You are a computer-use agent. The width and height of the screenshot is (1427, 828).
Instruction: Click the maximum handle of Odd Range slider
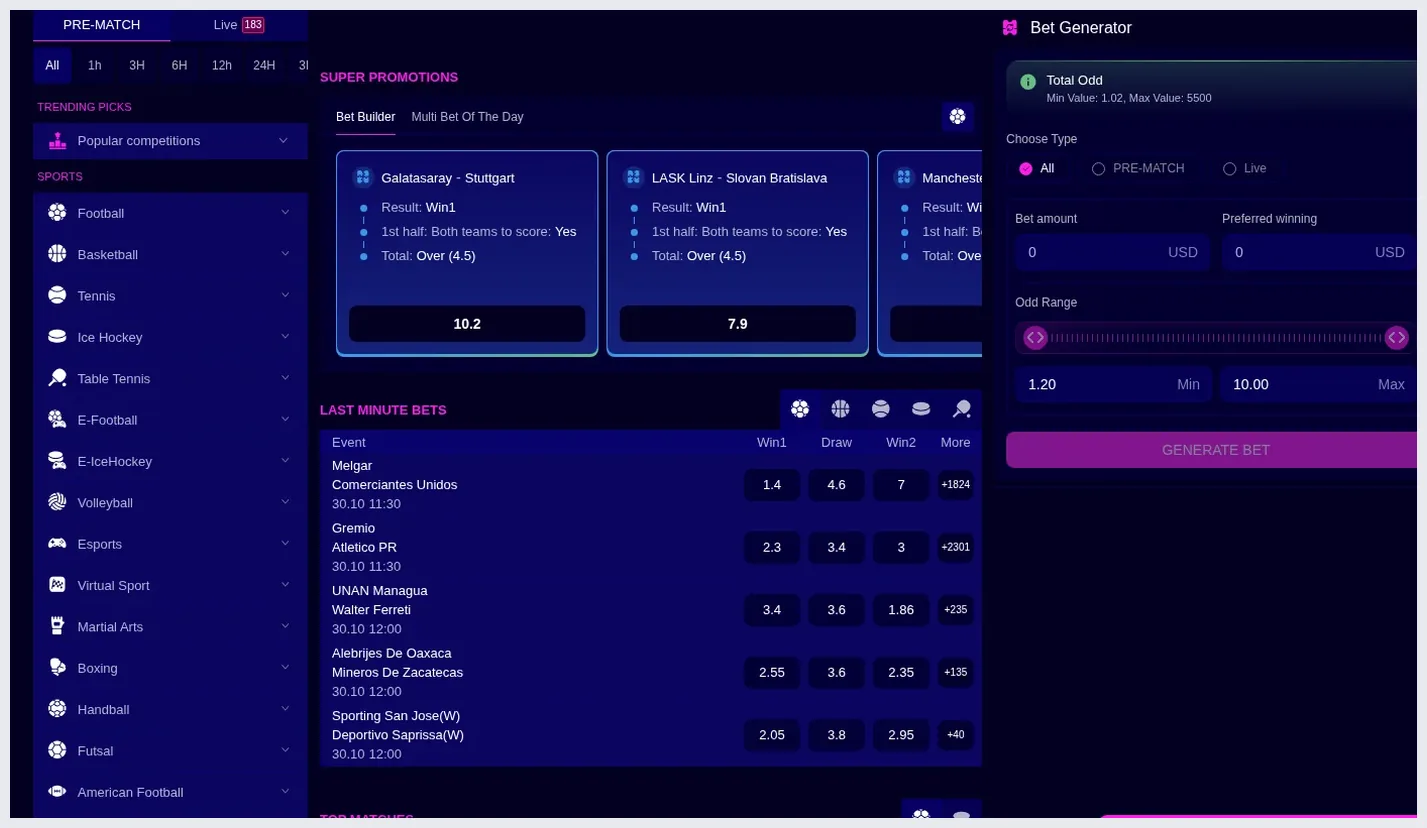tap(1397, 338)
